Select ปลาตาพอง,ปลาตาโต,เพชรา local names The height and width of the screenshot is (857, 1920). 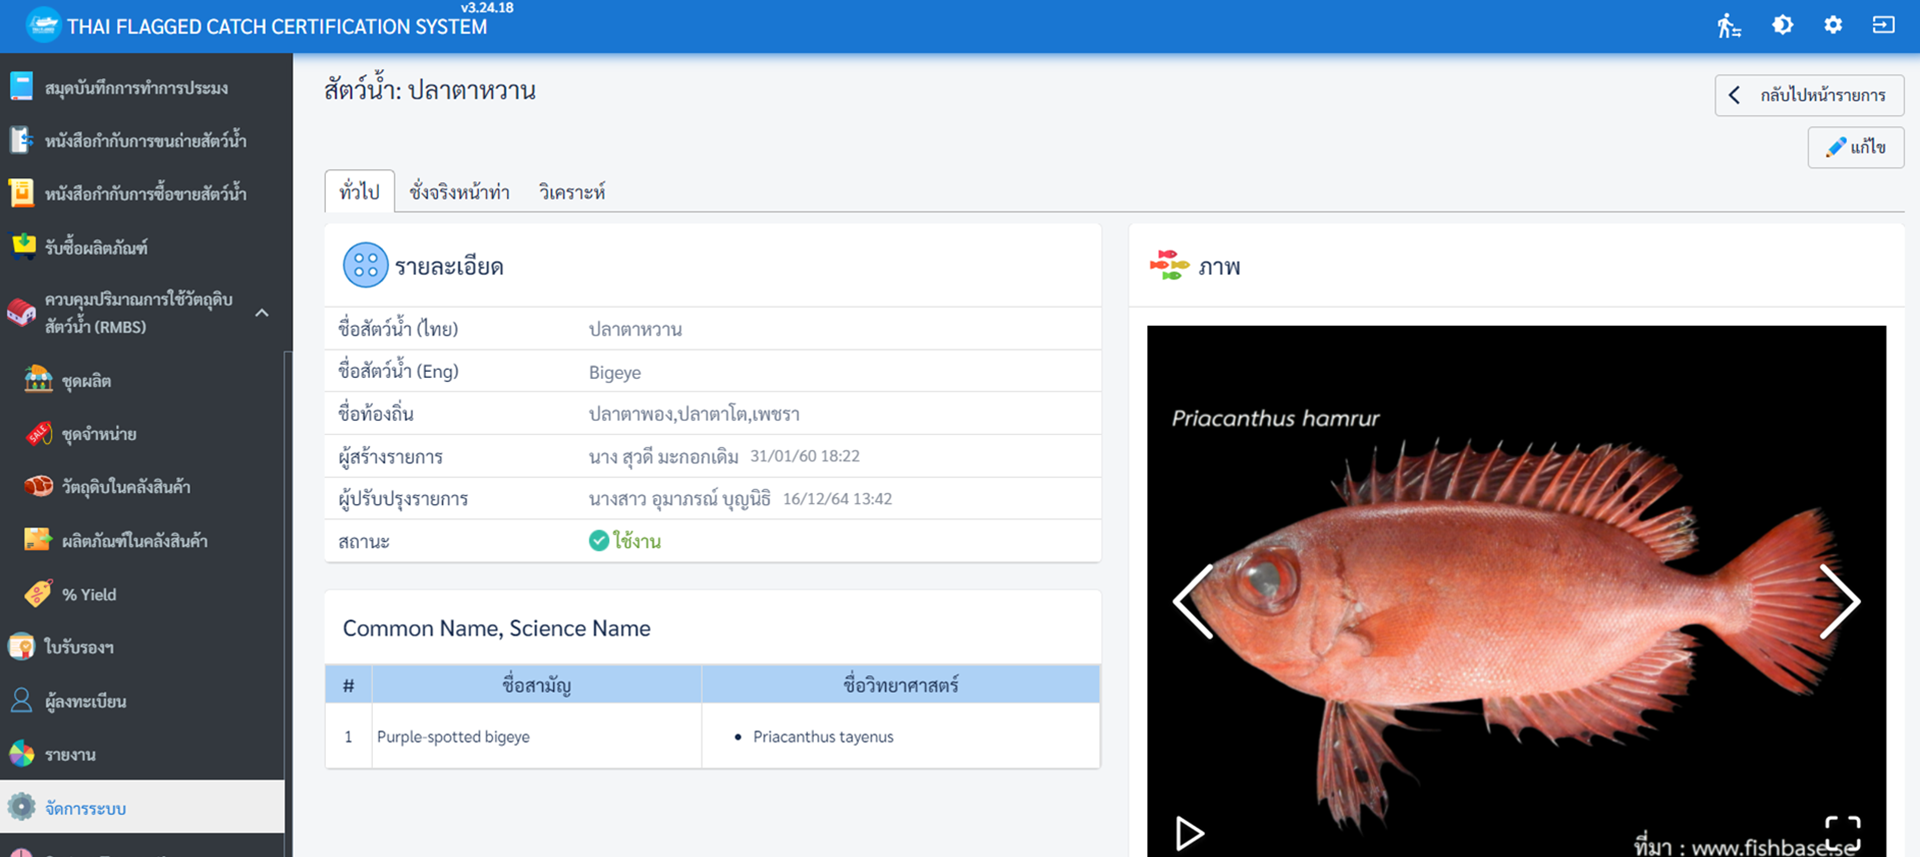(694, 414)
